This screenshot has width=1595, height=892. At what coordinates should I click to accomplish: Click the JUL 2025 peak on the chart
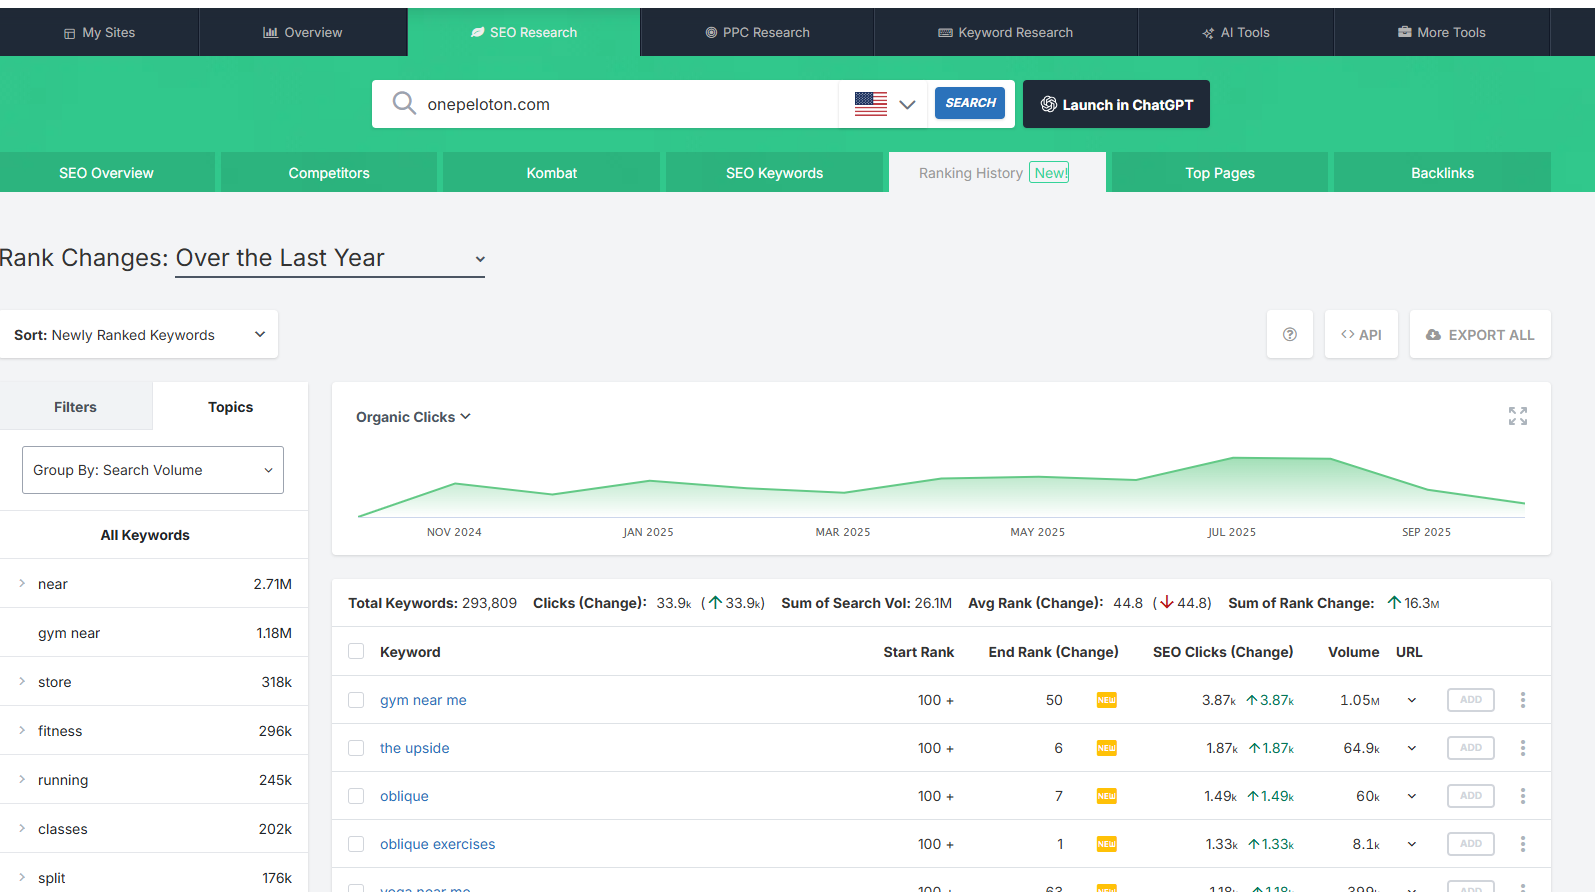click(1233, 458)
